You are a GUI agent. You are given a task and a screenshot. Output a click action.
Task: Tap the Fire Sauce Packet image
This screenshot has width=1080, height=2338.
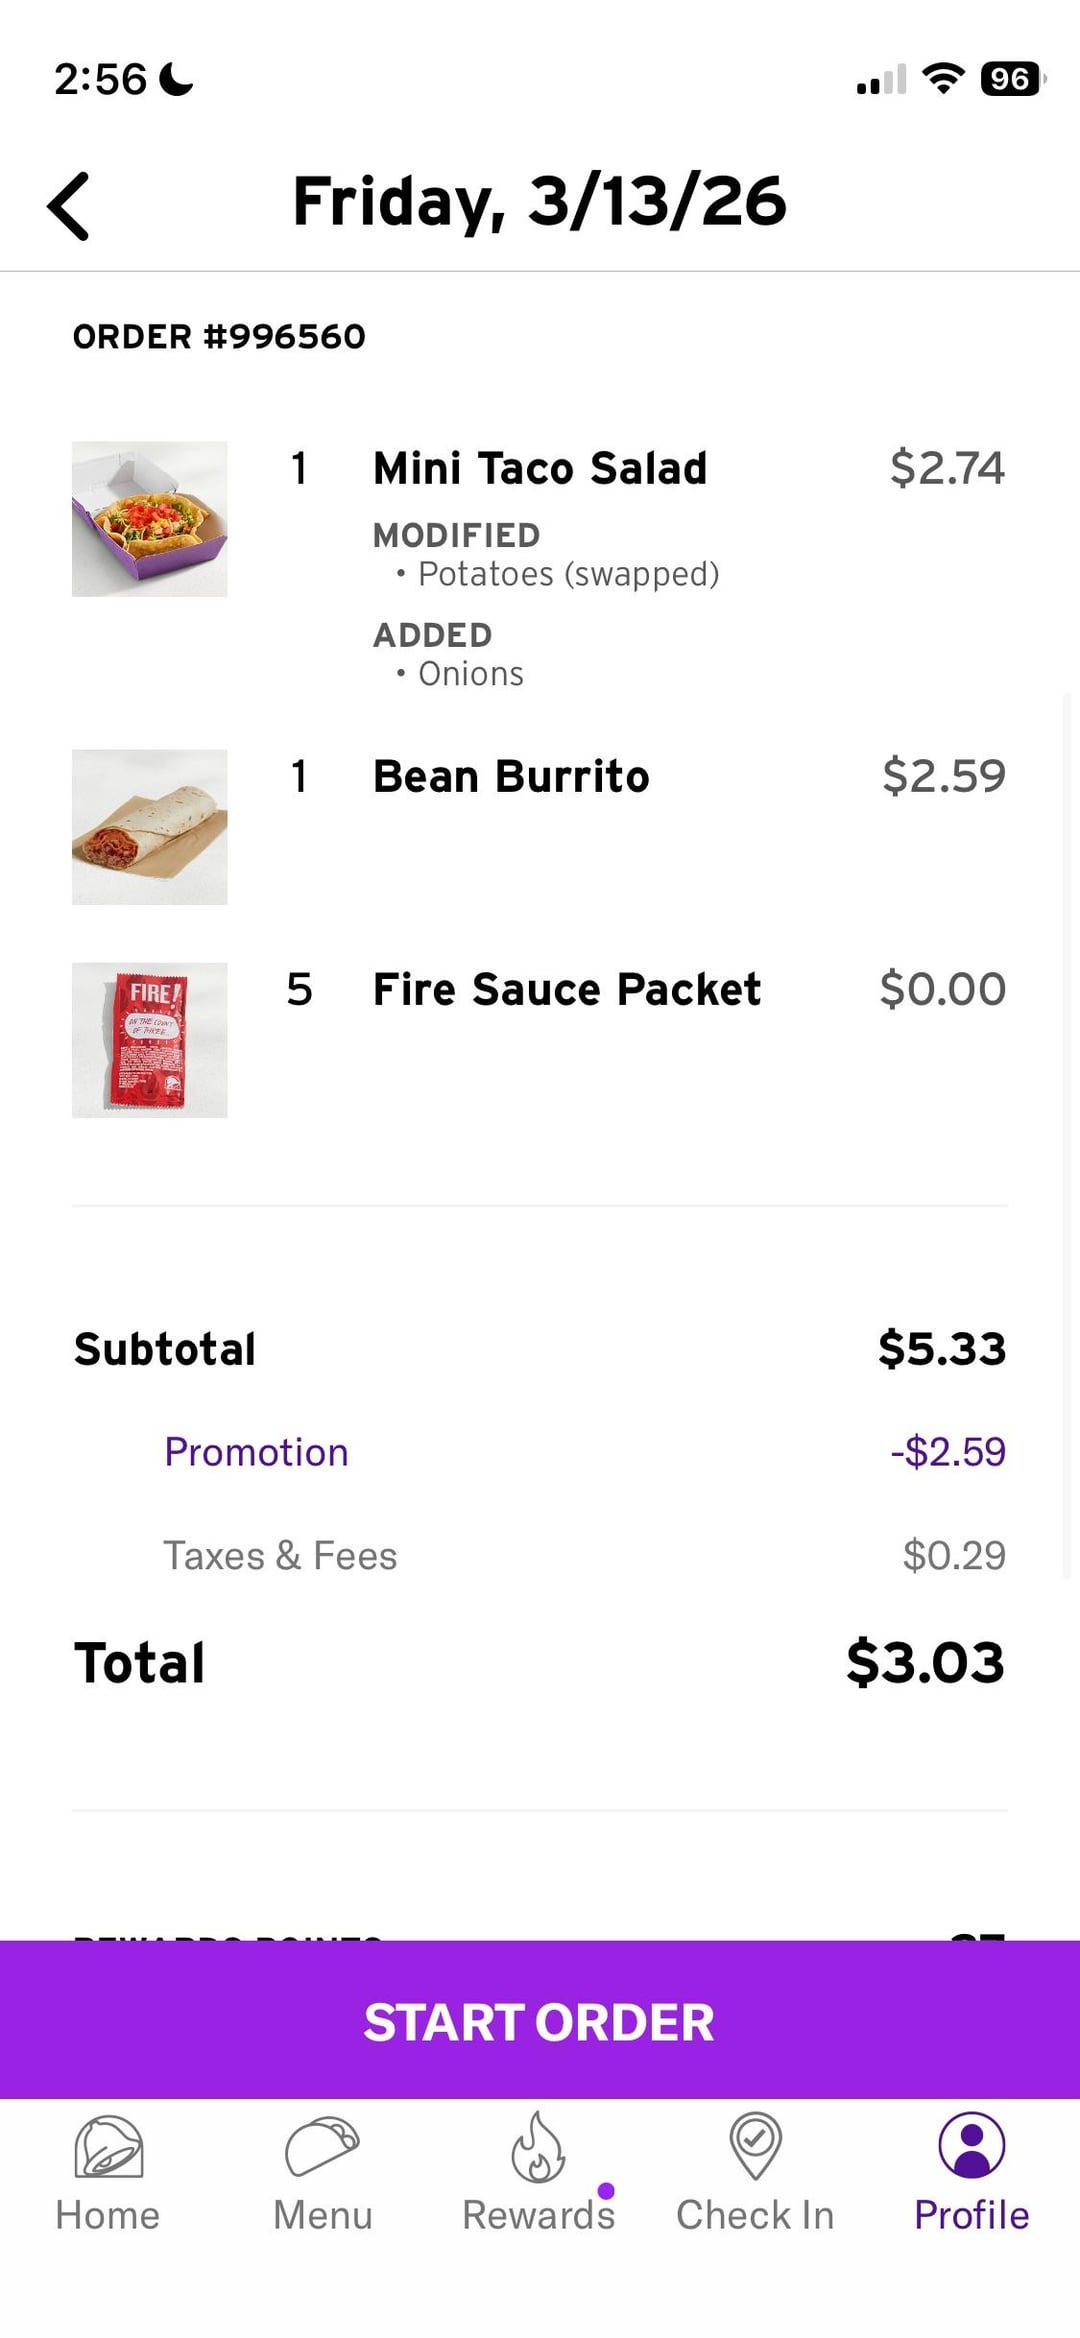pyautogui.click(x=150, y=1040)
